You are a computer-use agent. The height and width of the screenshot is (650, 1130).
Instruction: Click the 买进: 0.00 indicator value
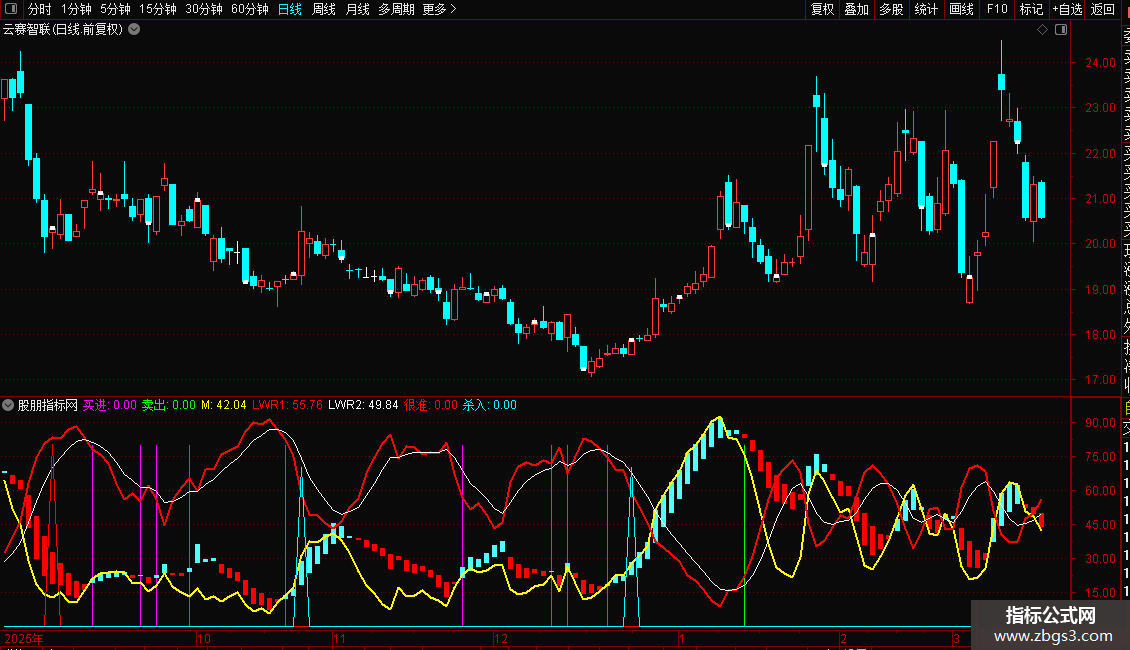point(110,405)
